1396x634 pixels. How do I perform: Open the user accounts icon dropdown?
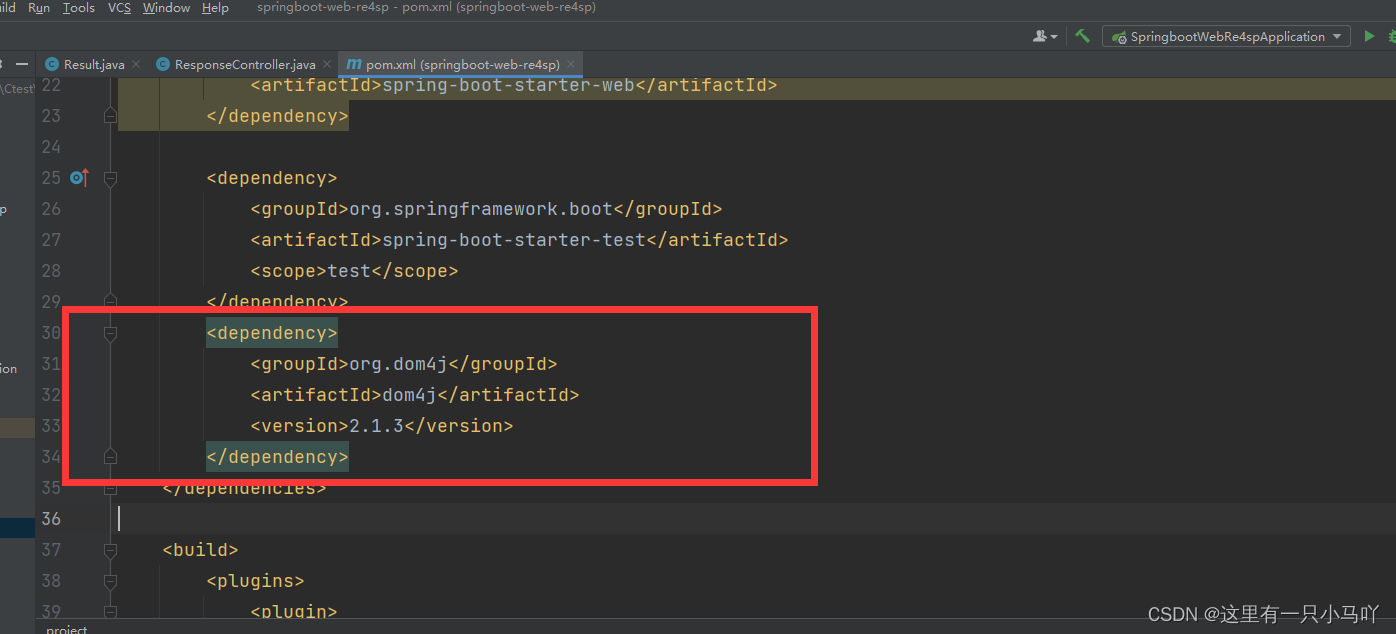tap(1045, 36)
